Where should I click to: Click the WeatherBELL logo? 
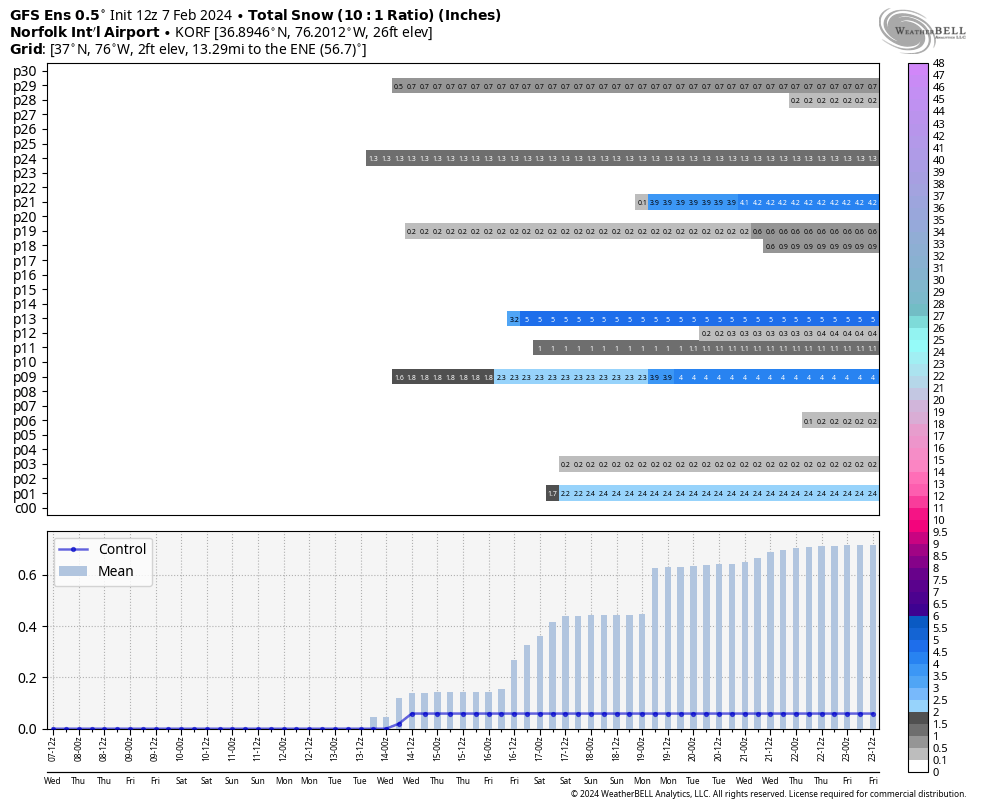922,31
